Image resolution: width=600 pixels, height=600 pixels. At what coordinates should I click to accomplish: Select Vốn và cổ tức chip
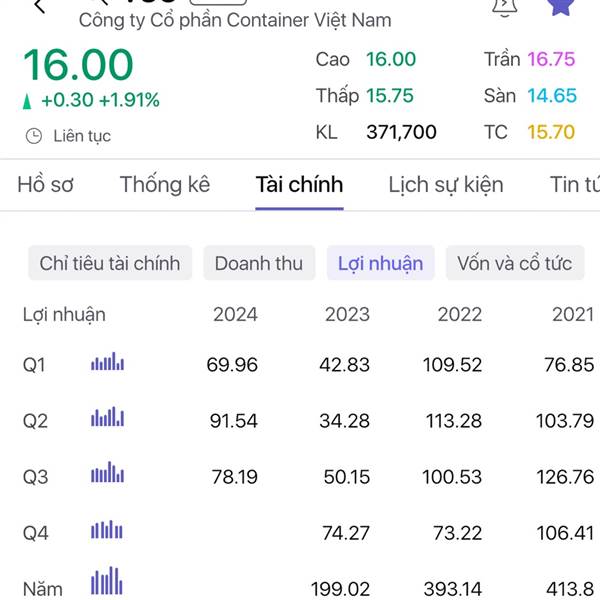[515, 263]
